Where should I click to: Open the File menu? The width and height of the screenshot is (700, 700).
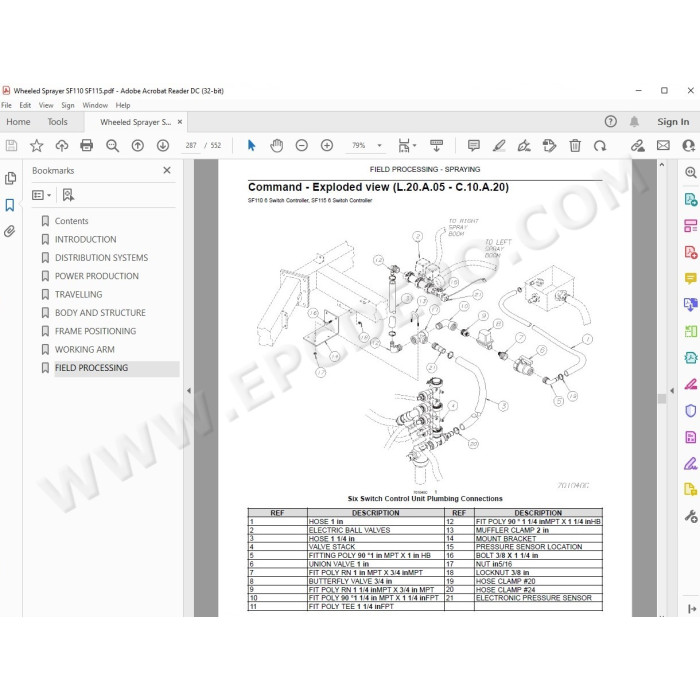tap(7, 105)
